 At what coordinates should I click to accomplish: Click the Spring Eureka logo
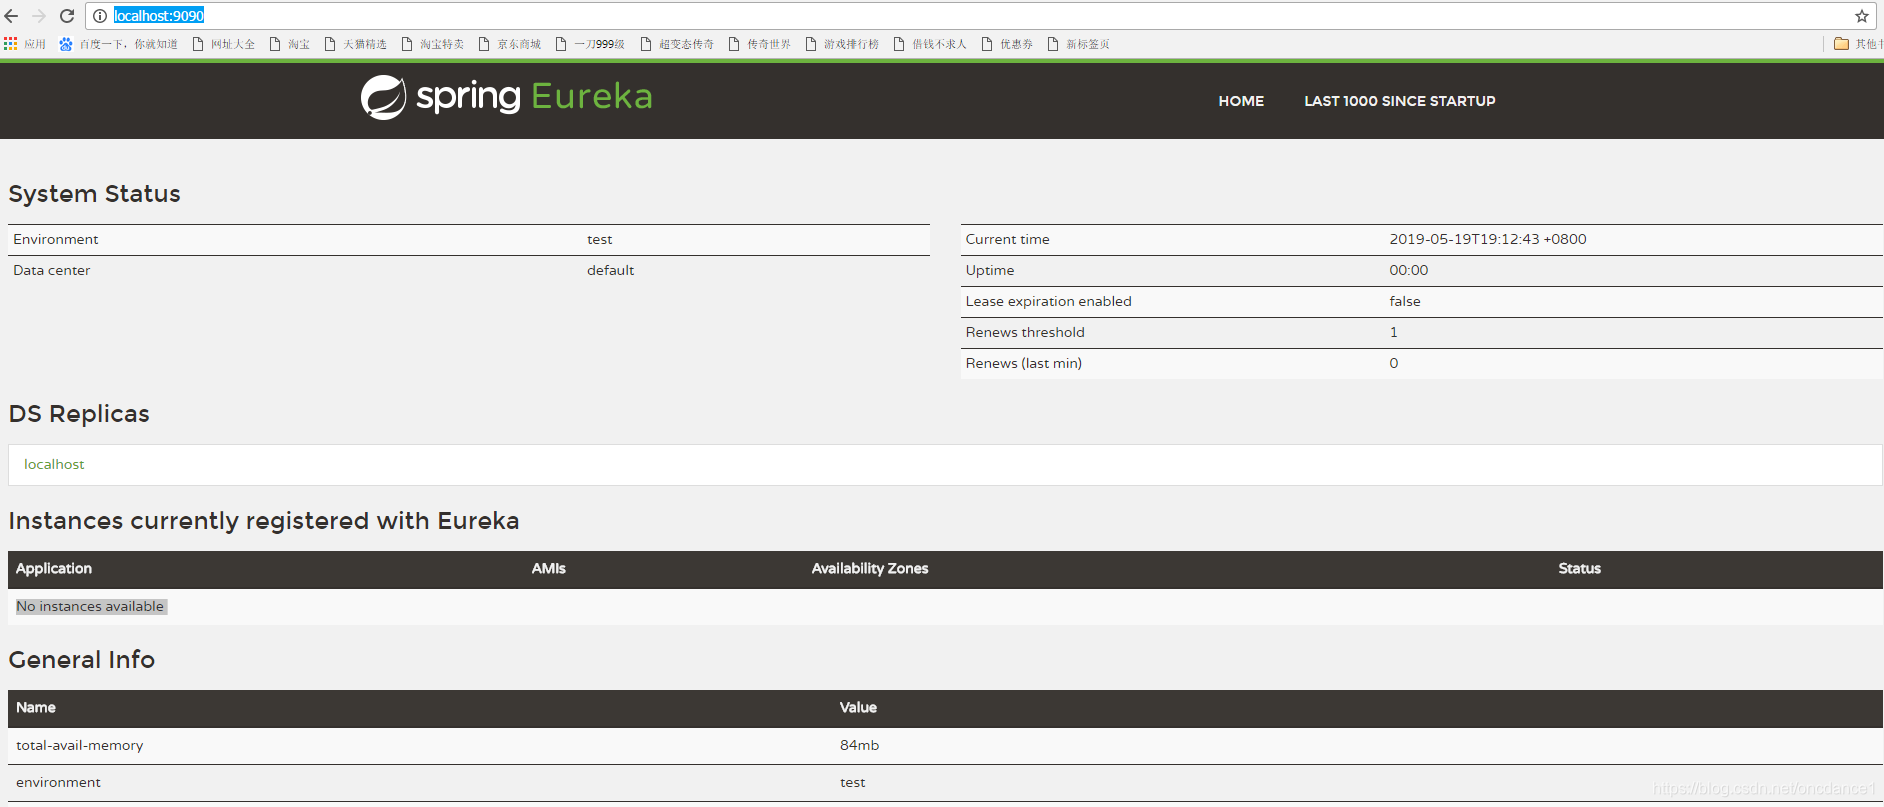coord(507,97)
